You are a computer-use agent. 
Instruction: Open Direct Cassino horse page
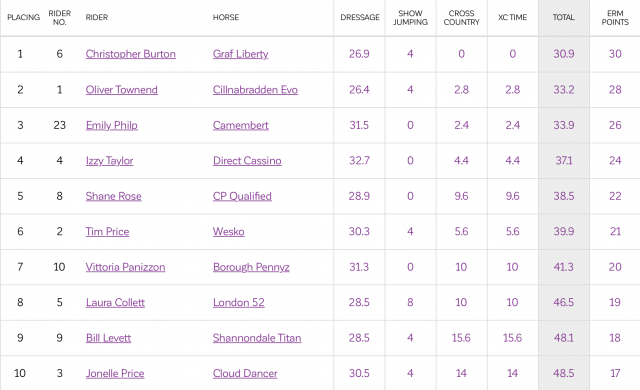pyautogui.click(x=247, y=161)
